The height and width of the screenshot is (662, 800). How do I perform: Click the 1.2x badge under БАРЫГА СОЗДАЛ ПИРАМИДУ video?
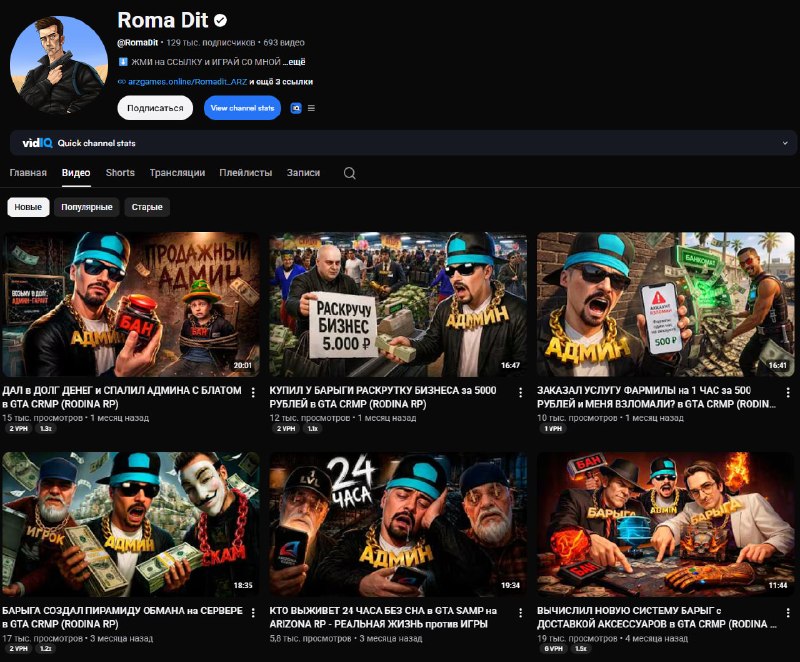[x=46, y=649]
